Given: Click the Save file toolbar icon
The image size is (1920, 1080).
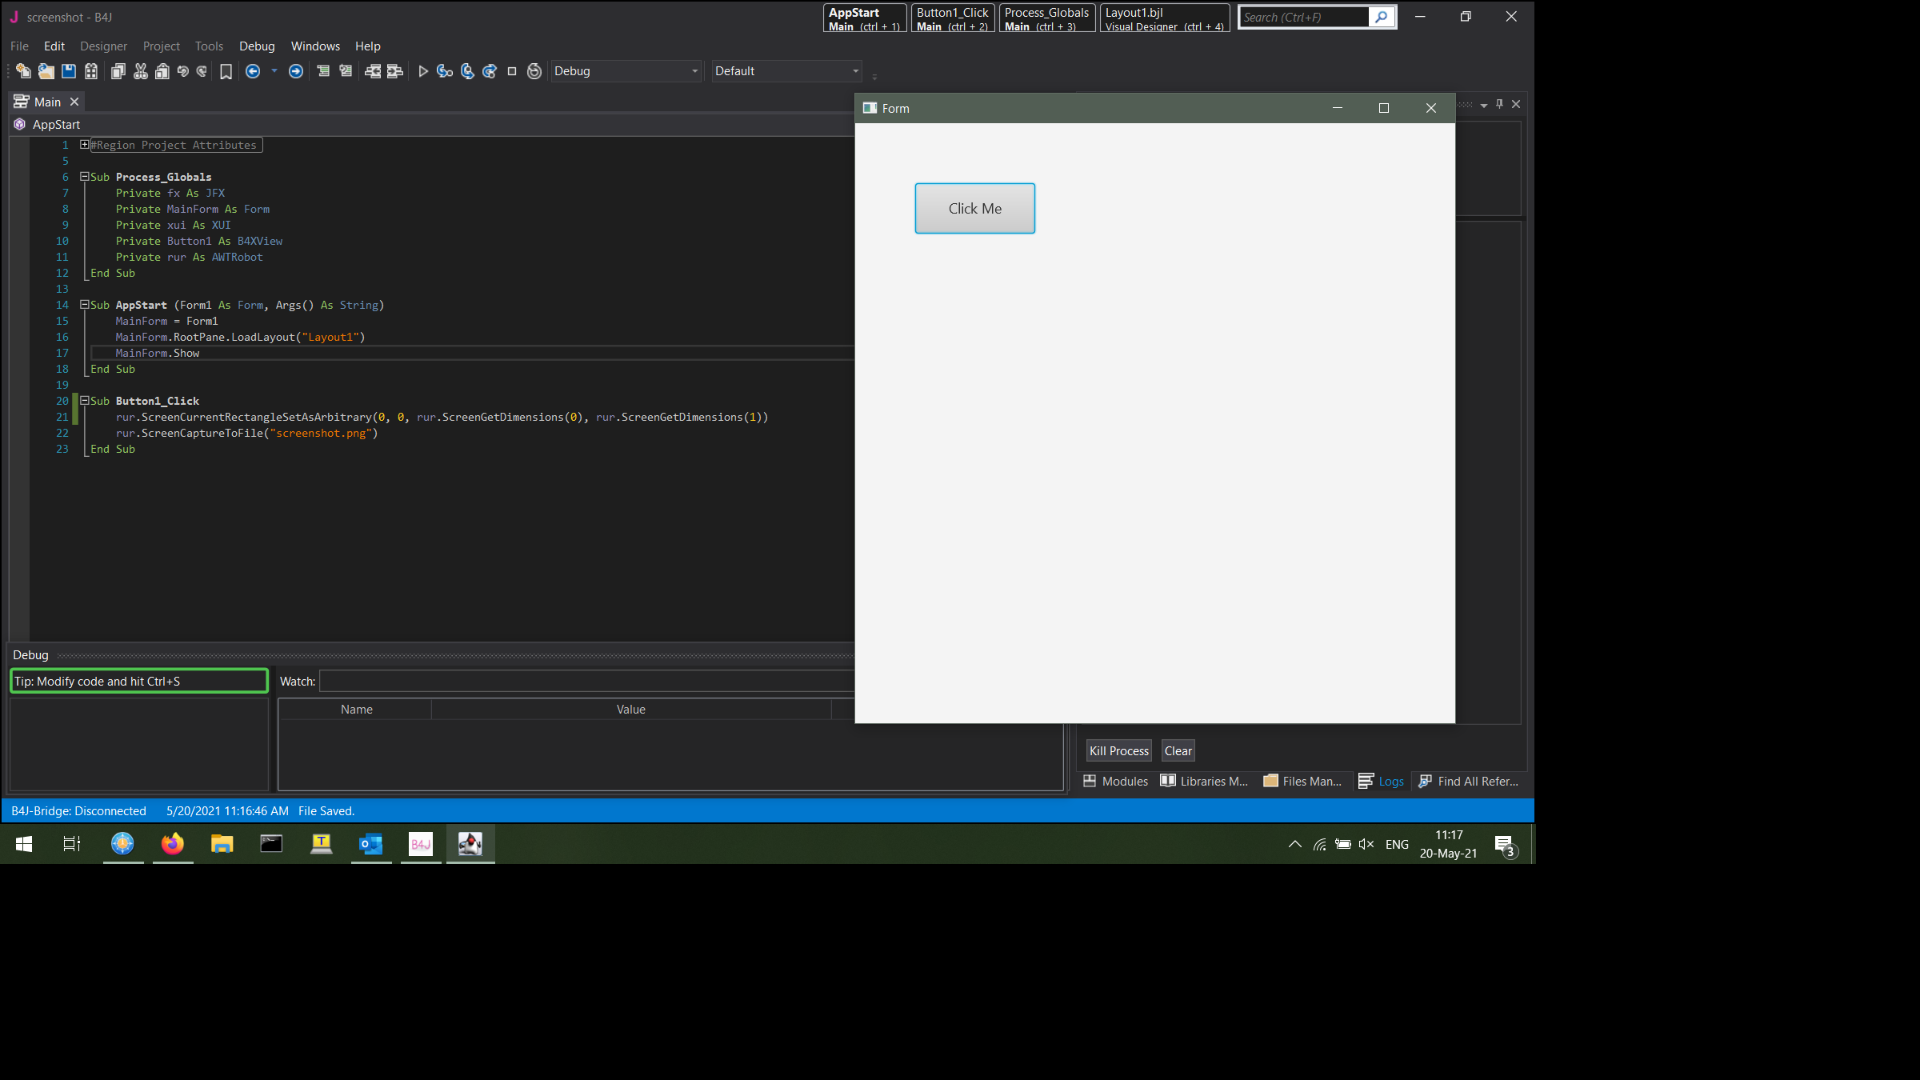Looking at the screenshot, I should pos(68,71).
